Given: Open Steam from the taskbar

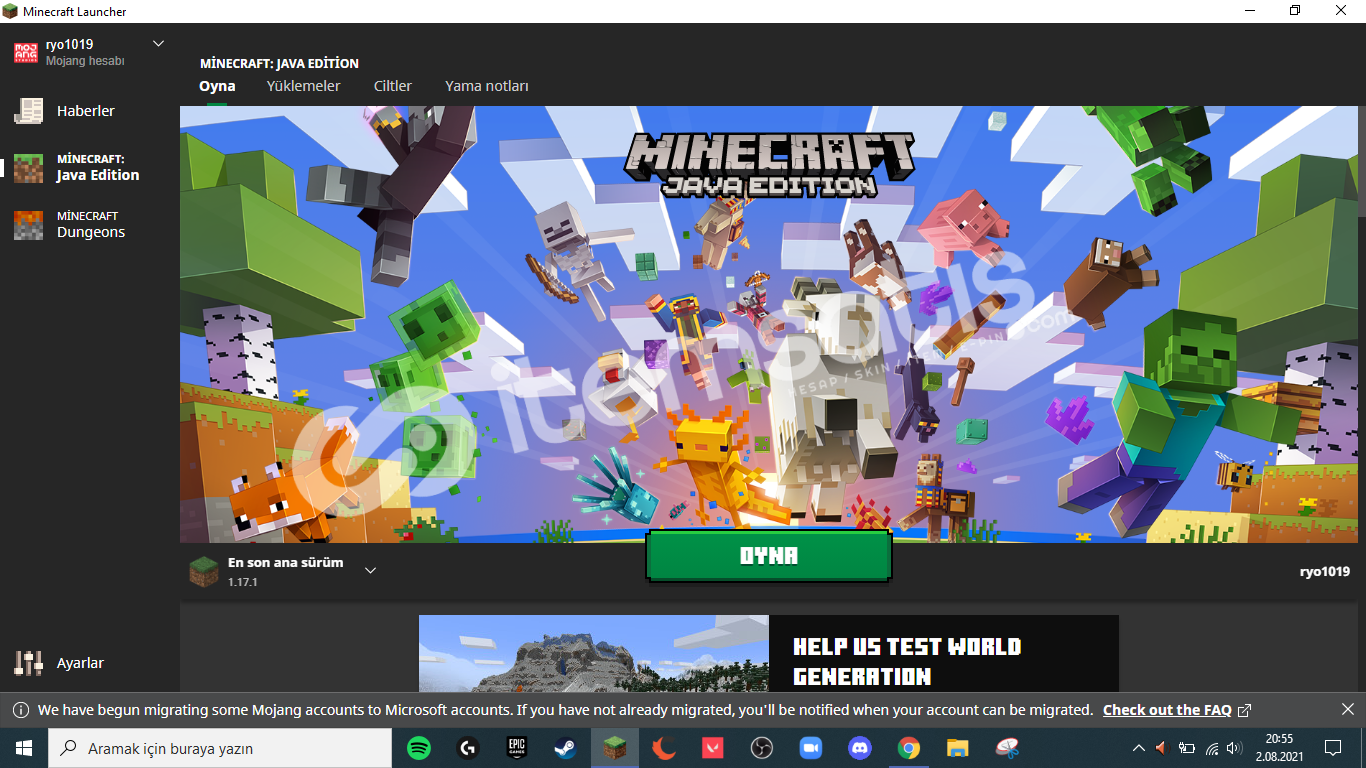Looking at the screenshot, I should click(x=565, y=748).
